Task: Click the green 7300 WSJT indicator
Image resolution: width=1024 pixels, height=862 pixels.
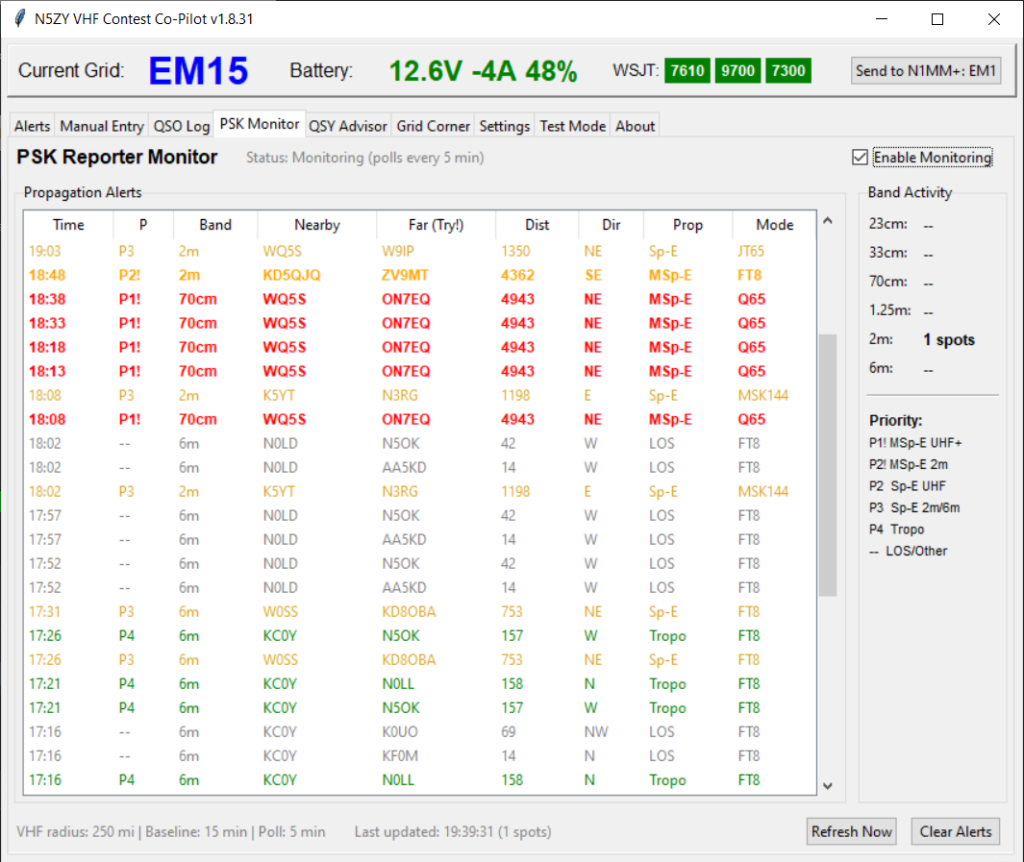Action: click(x=788, y=70)
